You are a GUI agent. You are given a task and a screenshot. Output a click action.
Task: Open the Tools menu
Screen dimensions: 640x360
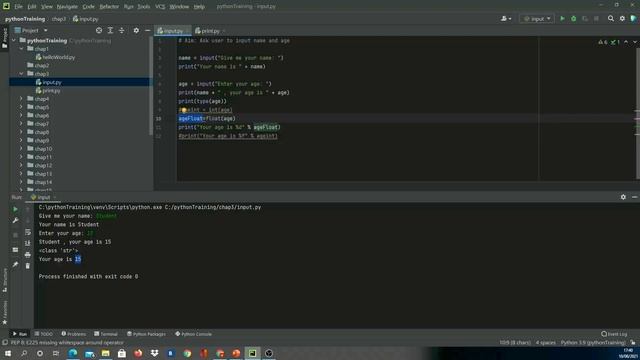pyautogui.click(x=143, y=7)
